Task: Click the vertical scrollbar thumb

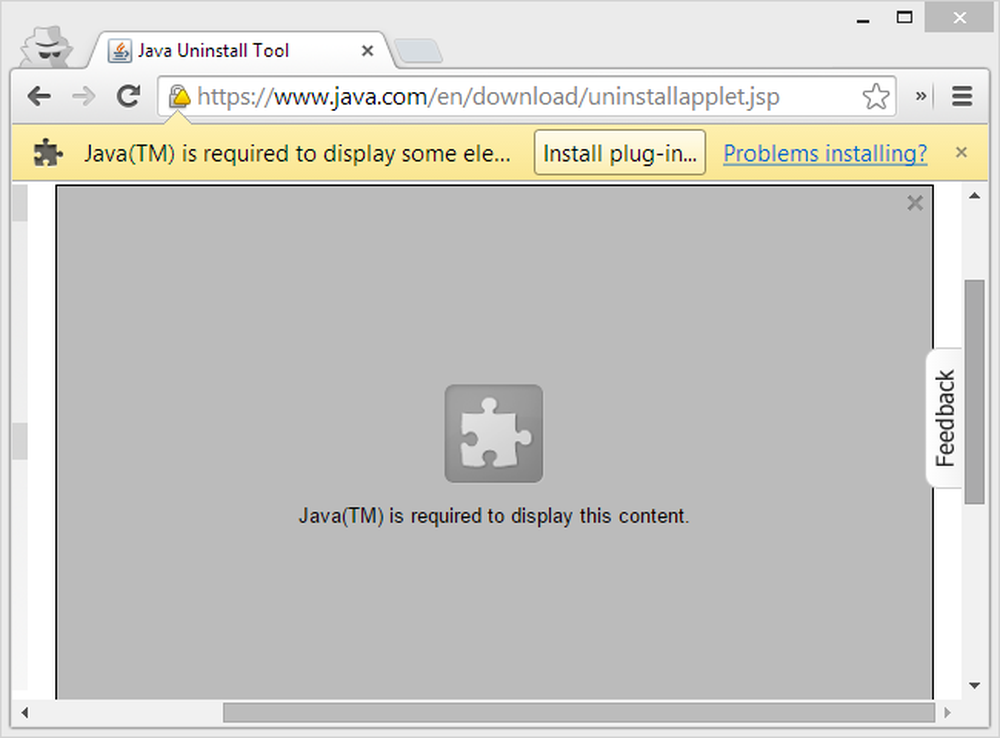Action: [x=974, y=392]
